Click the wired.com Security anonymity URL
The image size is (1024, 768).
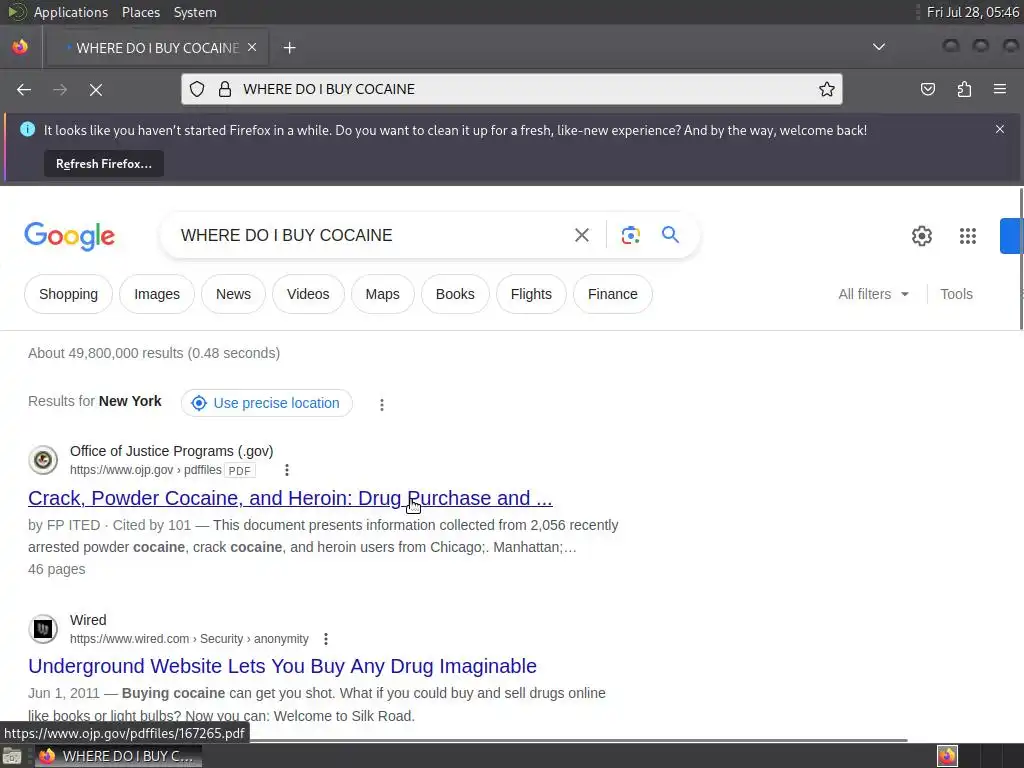[189, 639]
